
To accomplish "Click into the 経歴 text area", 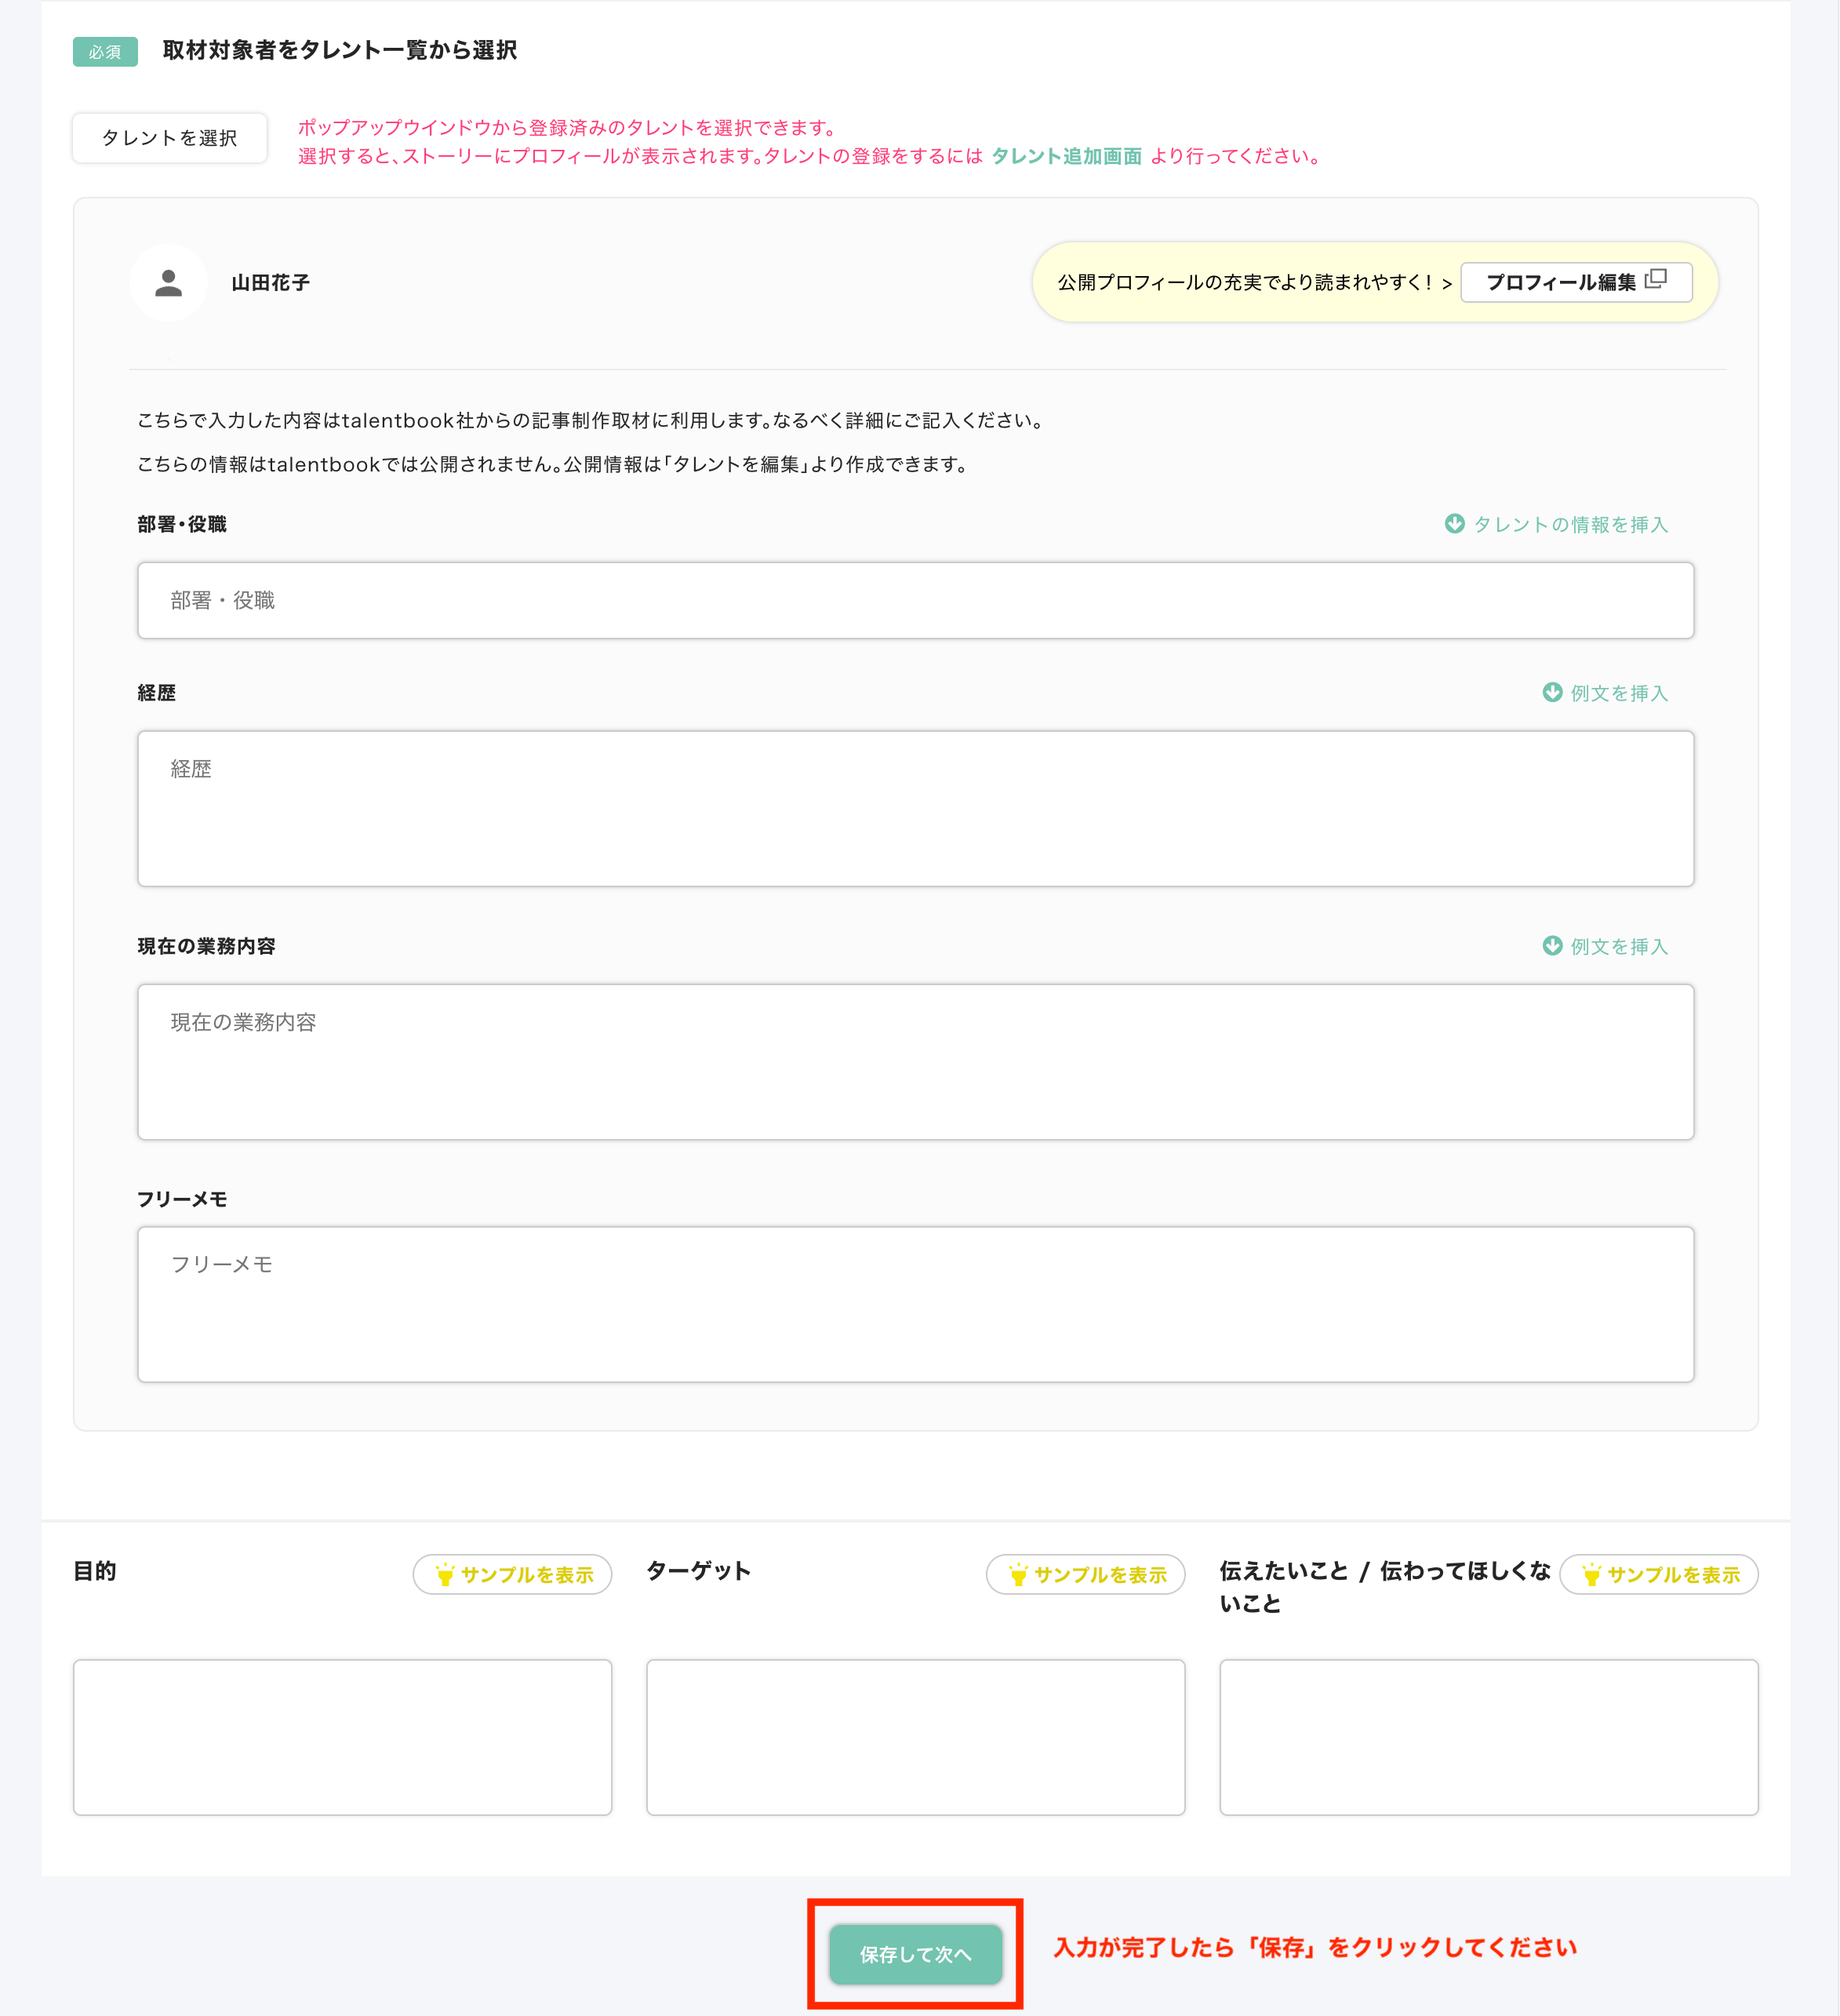I will pyautogui.click(x=915, y=808).
